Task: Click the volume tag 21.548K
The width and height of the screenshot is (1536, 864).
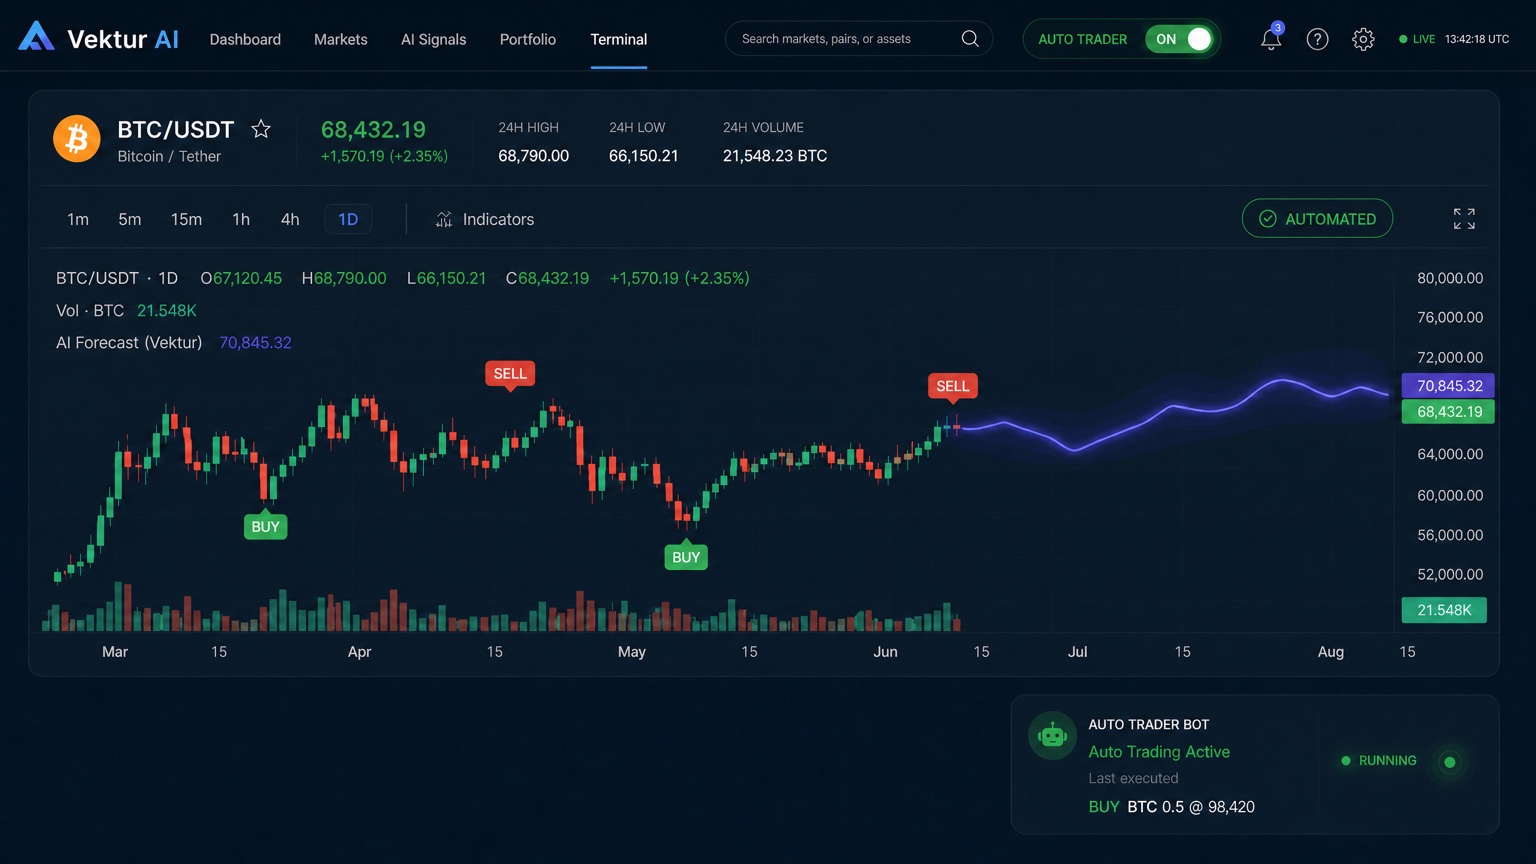Action: (1444, 610)
